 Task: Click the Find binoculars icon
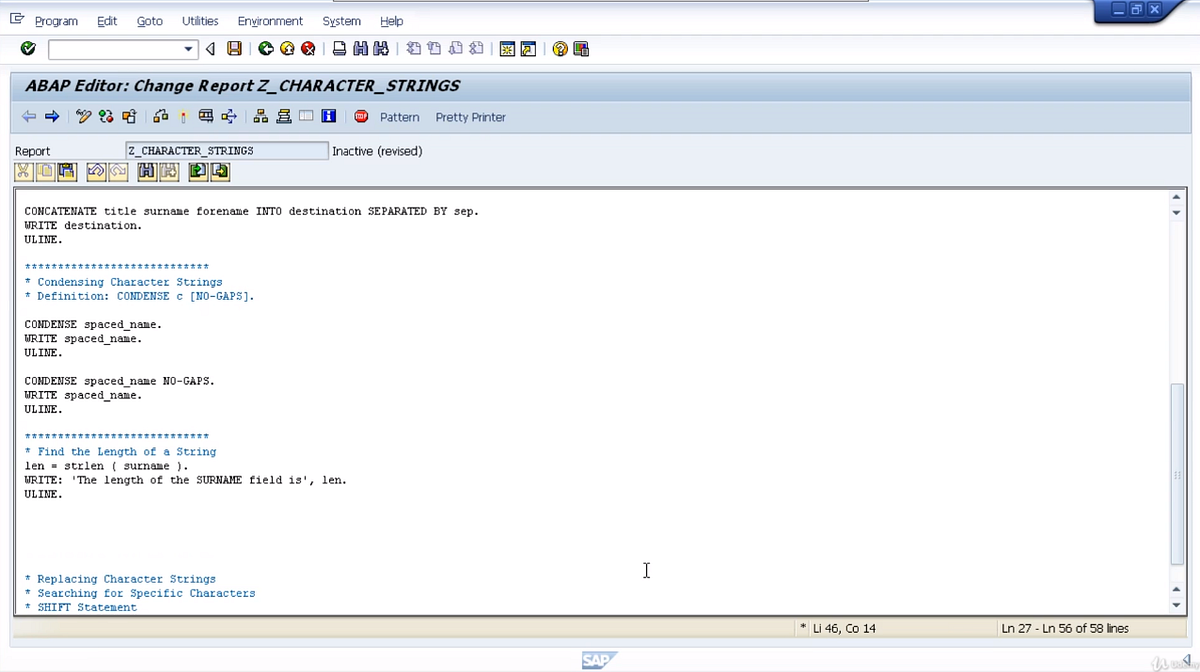click(x=360, y=48)
